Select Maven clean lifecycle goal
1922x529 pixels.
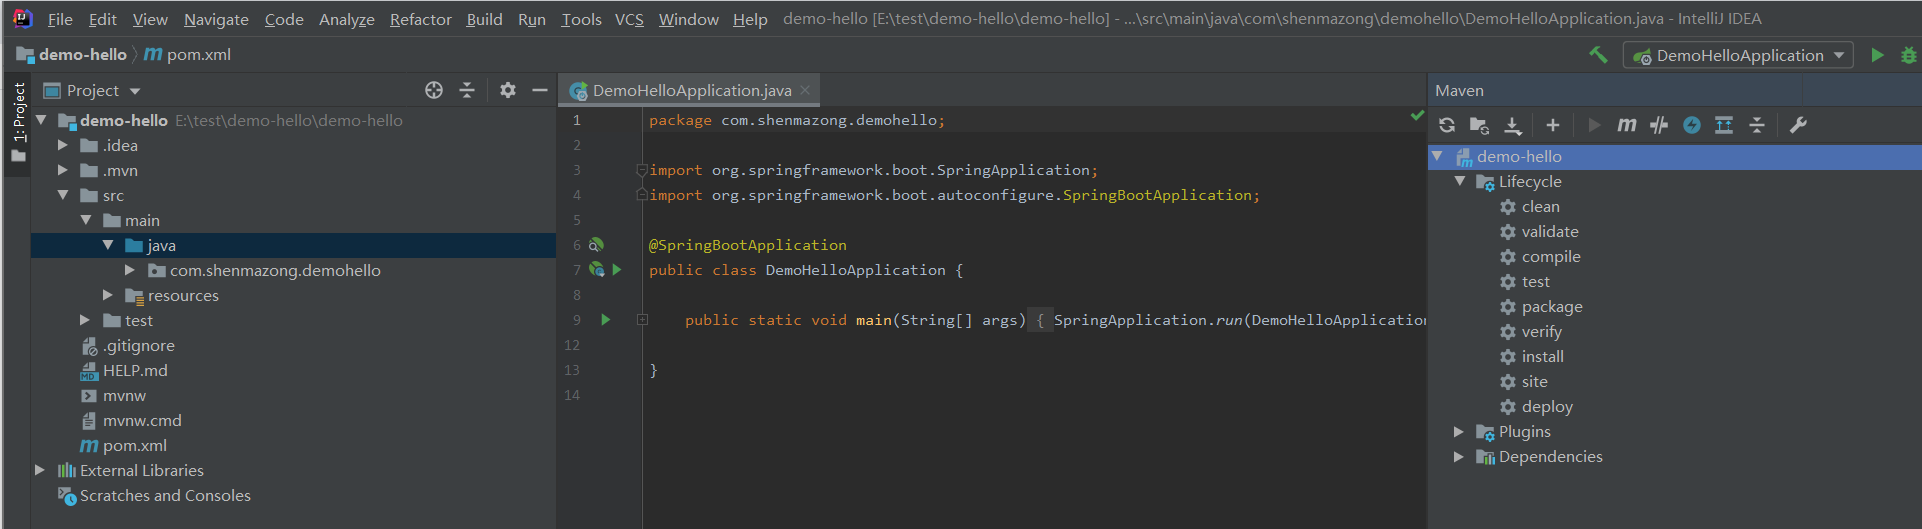tap(1540, 206)
